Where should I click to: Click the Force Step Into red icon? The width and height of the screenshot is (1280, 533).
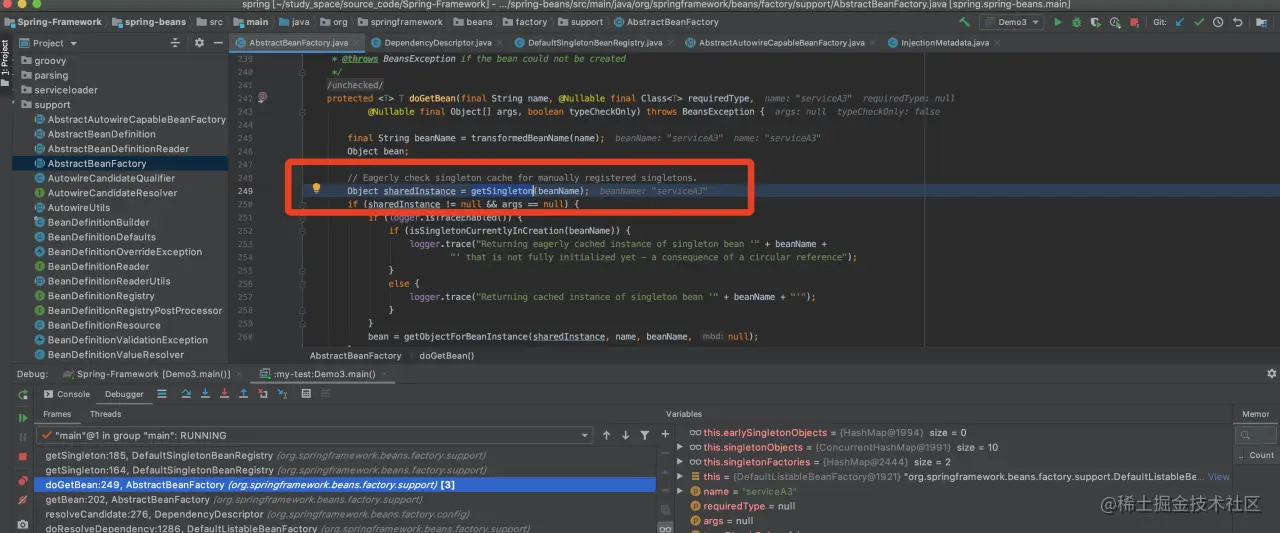click(x=224, y=394)
